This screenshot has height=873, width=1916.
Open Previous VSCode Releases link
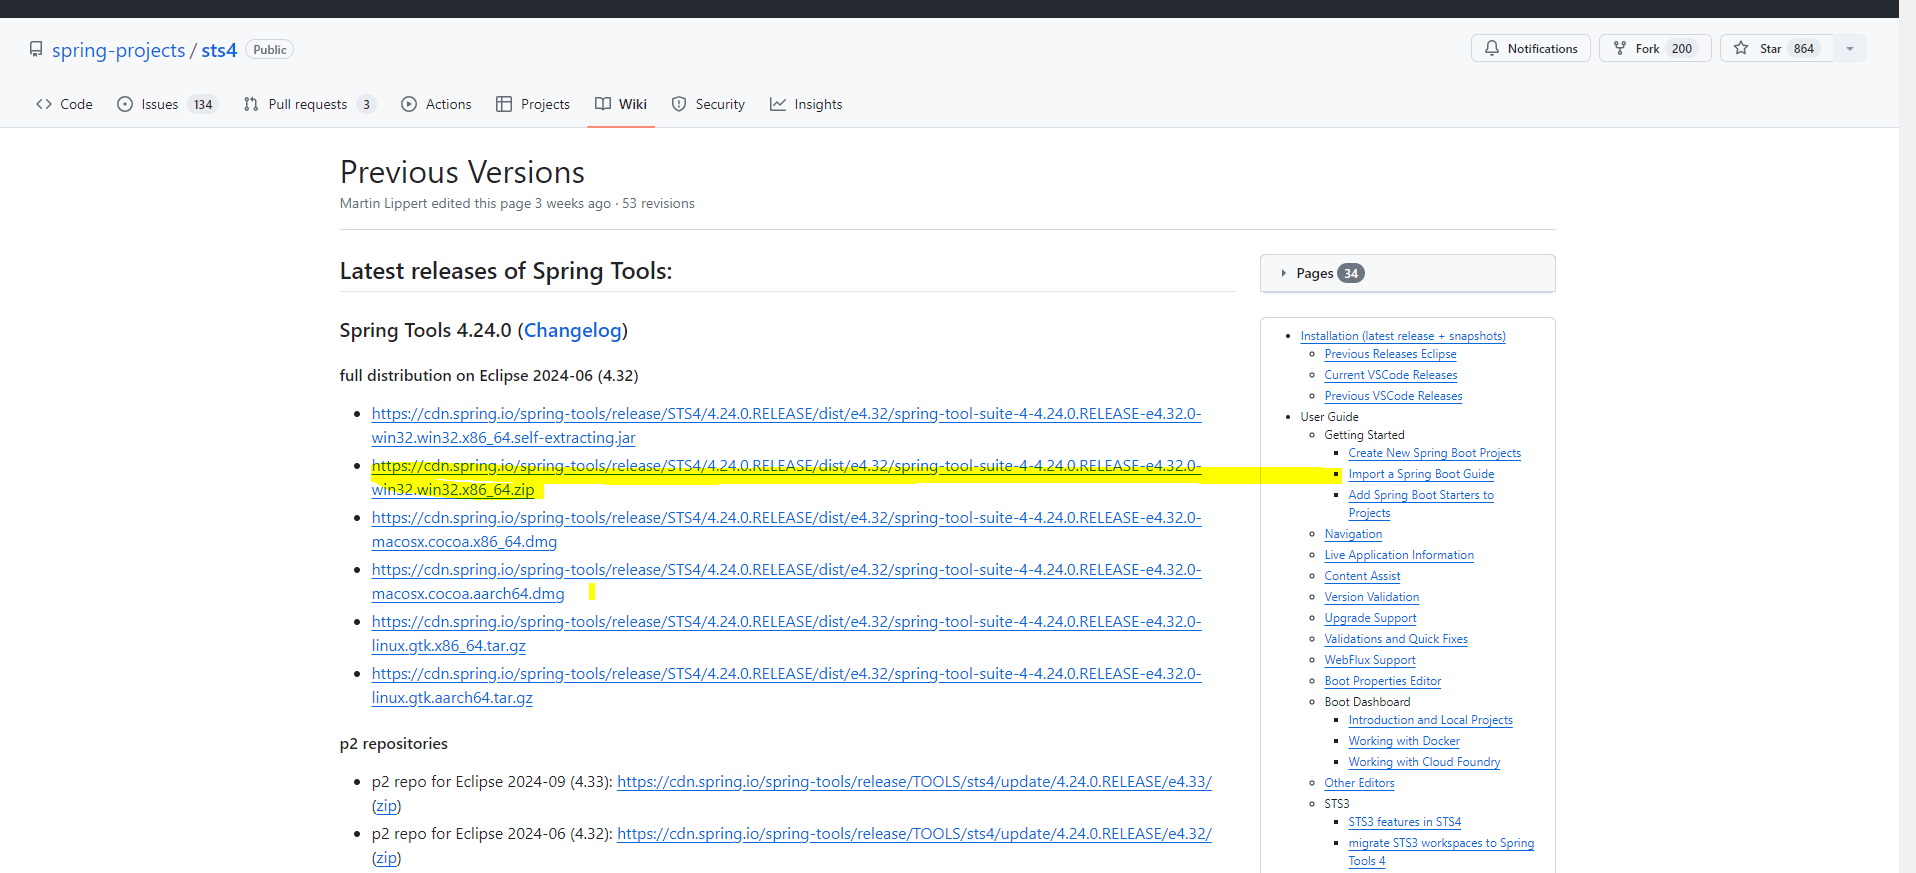[x=1393, y=396]
